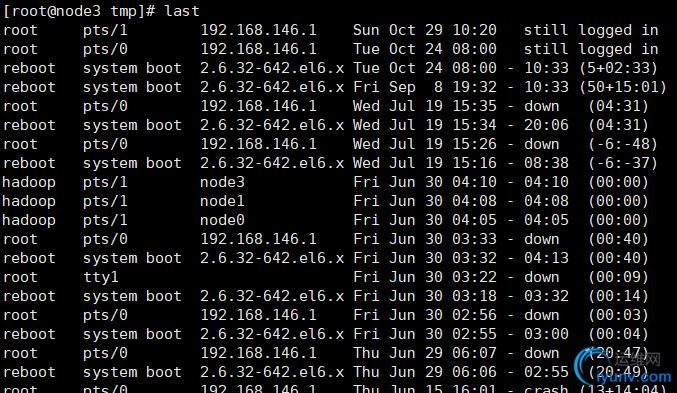Viewport: 677px width, 393px height.
Task: Click the (-6:-37) negative duration
Action: pos(623,163)
